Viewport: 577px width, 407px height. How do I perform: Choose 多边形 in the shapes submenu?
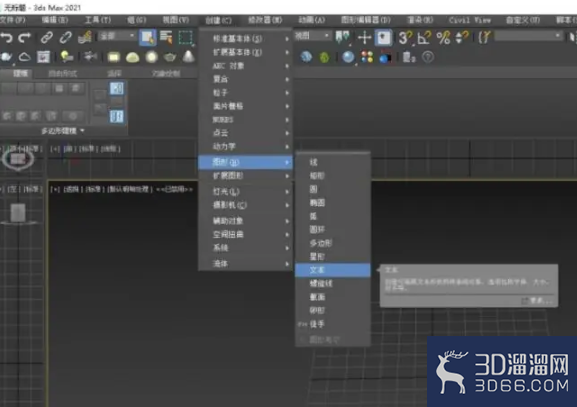click(x=332, y=243)
